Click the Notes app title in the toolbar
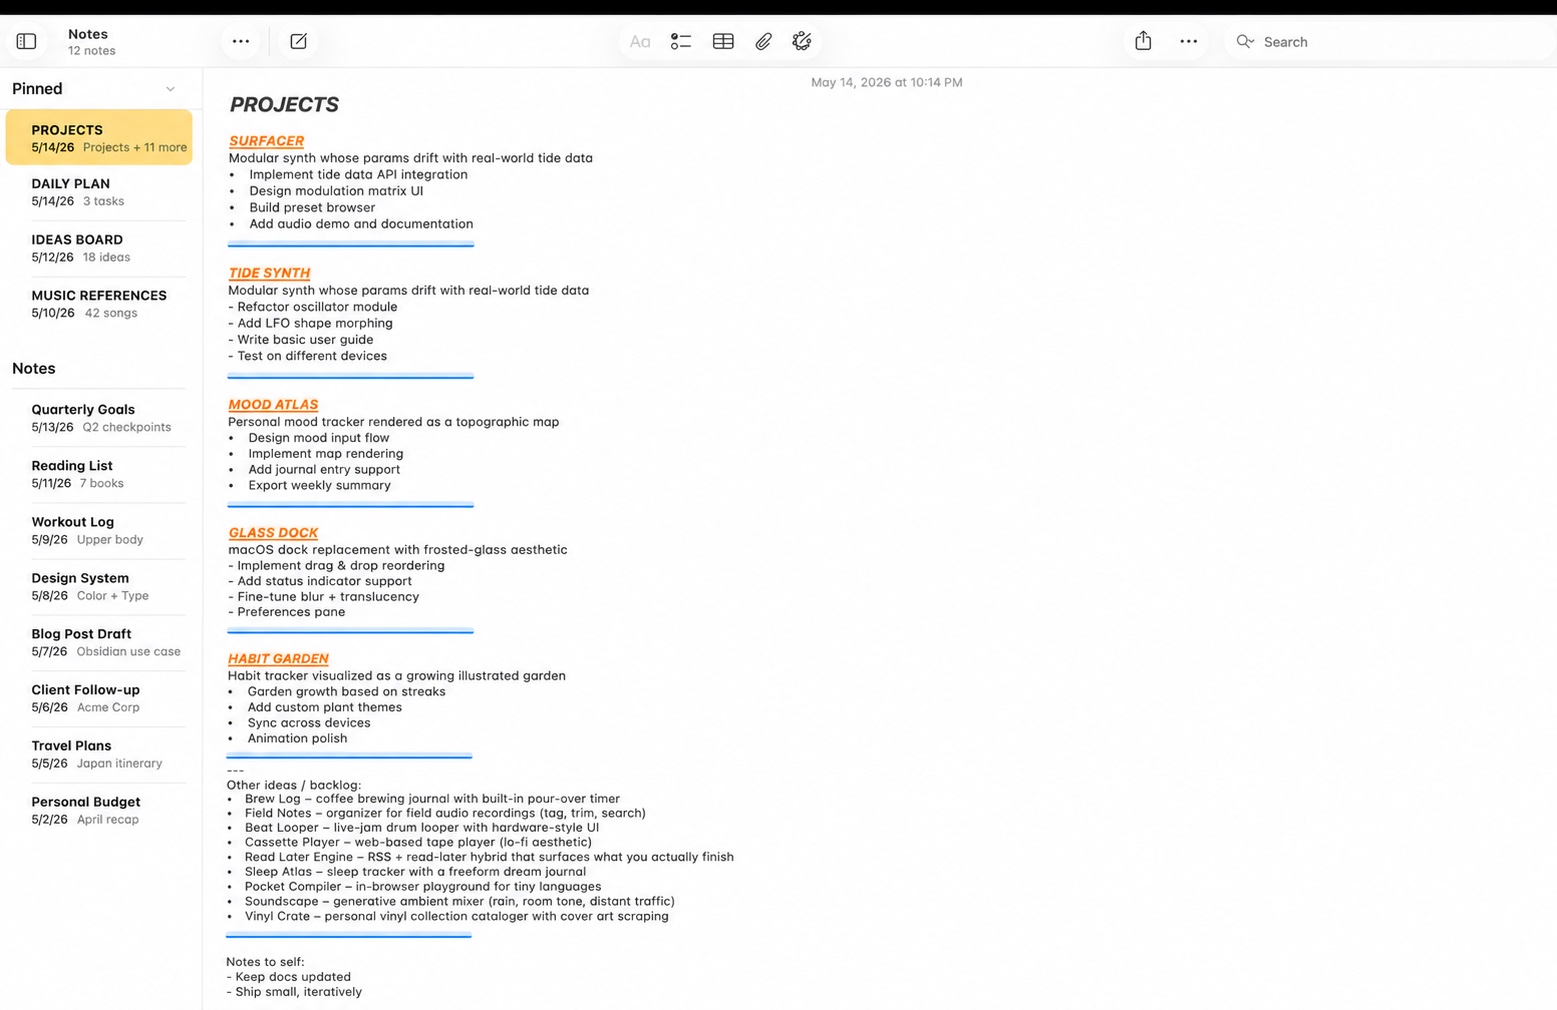 (88, 34)
